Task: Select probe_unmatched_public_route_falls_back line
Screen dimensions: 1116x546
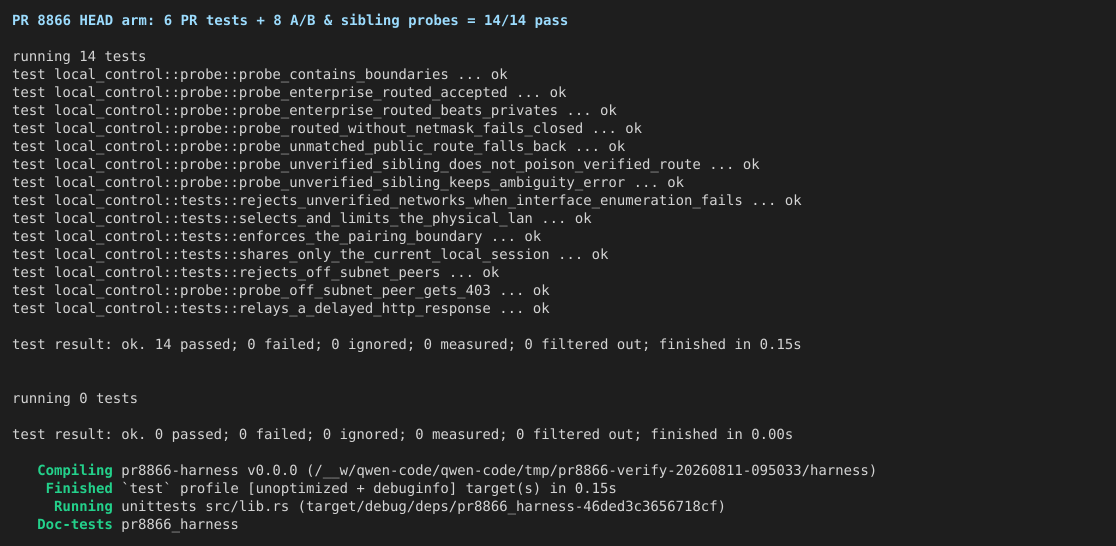Action: point(319,147)
